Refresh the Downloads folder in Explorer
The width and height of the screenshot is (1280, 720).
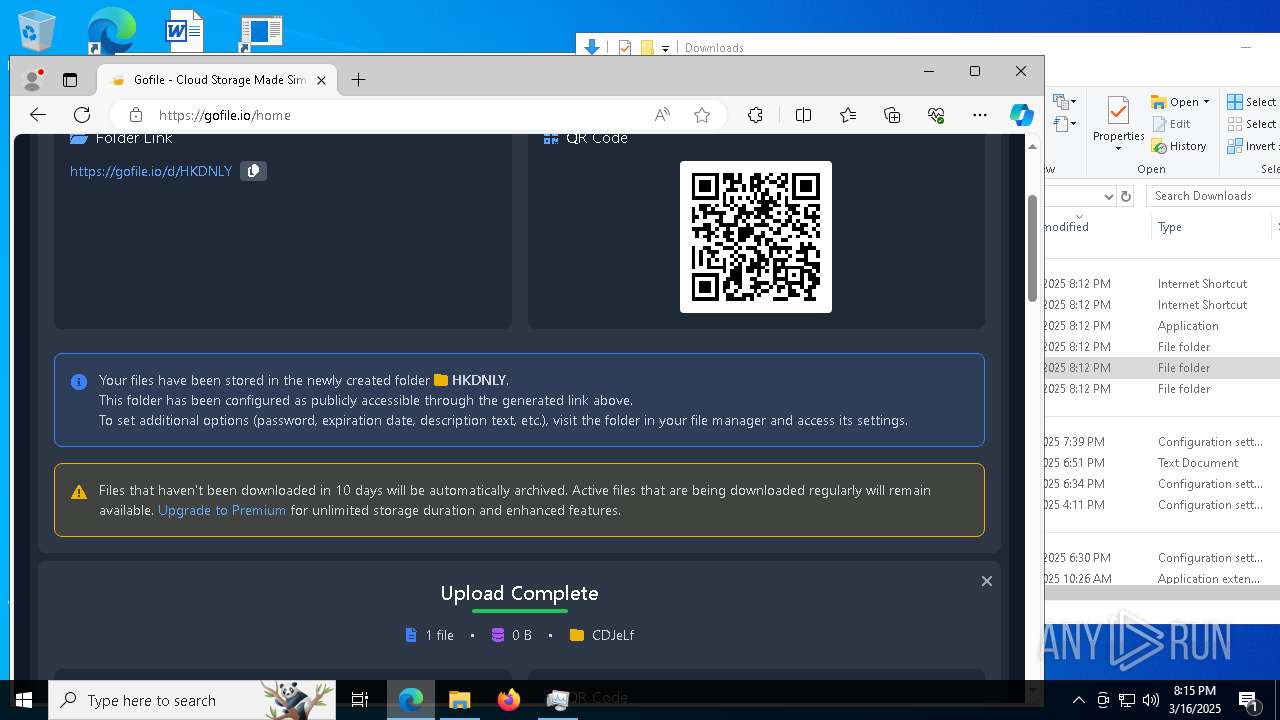[1126, 196]
